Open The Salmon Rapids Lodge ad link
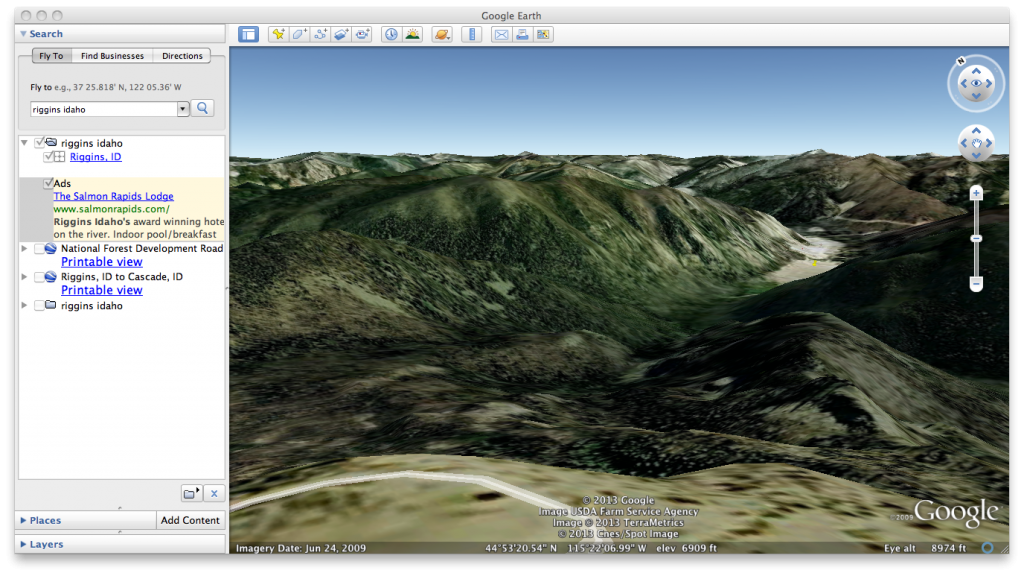The height and width of the screenshot is (575, 1024). coord(114,196)
